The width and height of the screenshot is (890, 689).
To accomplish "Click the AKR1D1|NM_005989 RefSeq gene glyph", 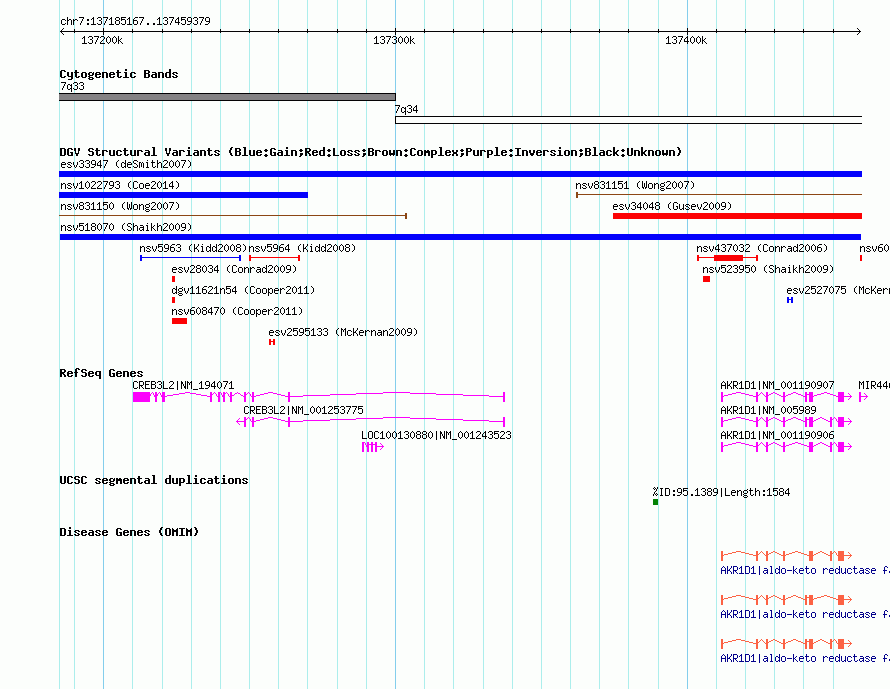I will (x=786, y=422).
